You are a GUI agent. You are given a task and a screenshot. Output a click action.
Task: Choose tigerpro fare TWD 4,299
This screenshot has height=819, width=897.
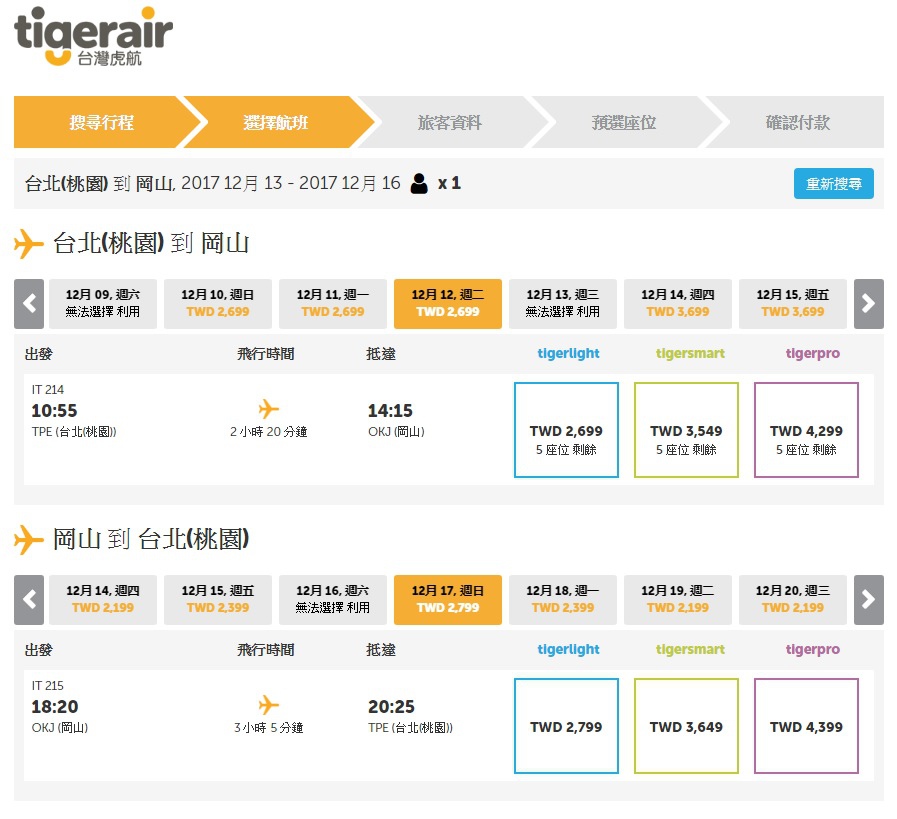click(807, 430)
